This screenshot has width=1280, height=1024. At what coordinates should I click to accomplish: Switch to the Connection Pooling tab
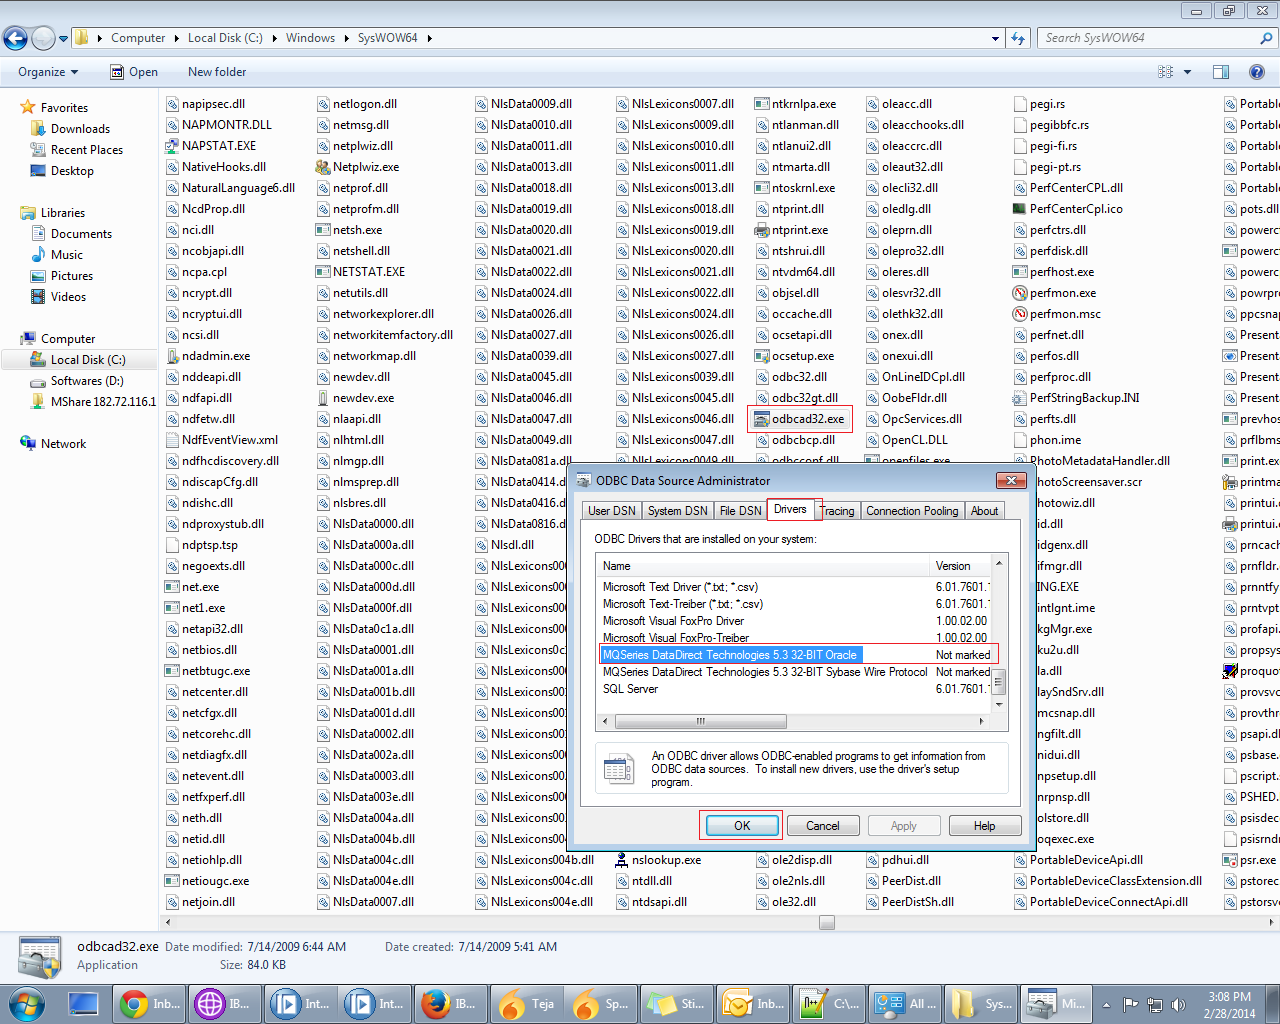912,511
